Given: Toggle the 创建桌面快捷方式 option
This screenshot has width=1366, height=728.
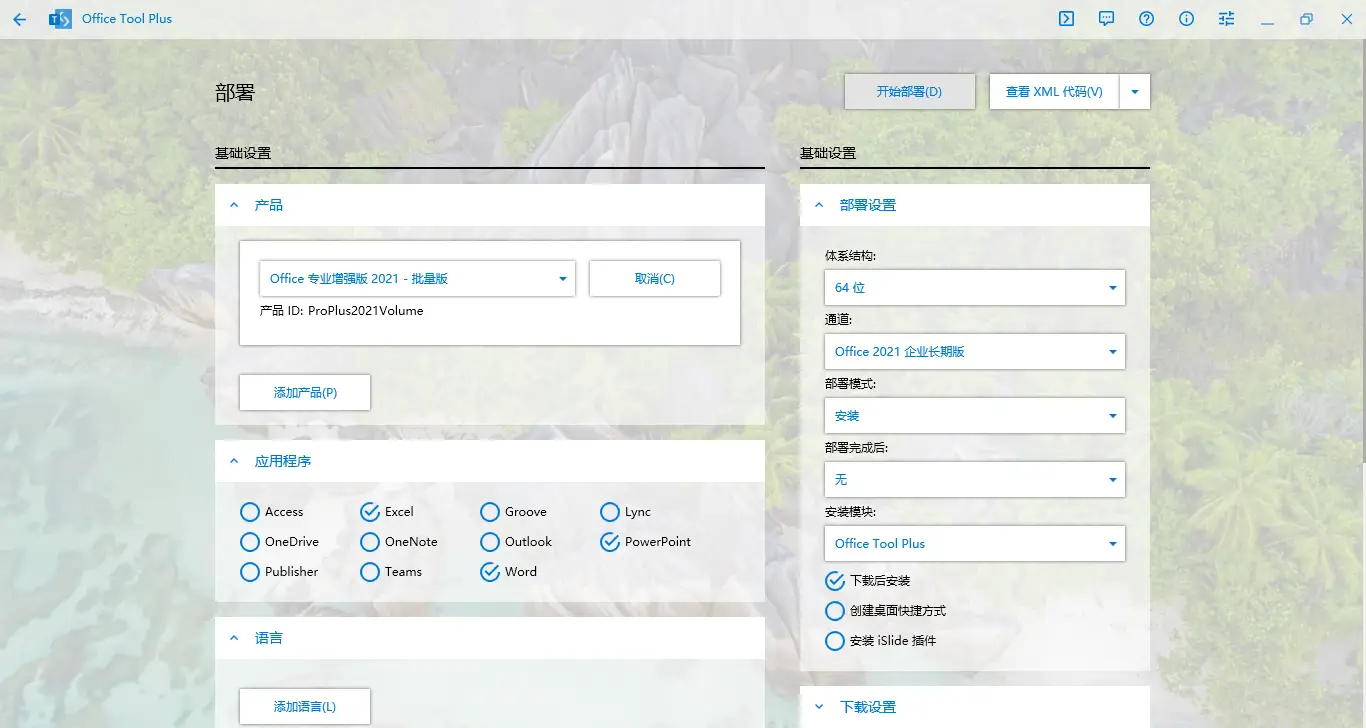Looking at the screenshot, I should (x=835, y=611).
